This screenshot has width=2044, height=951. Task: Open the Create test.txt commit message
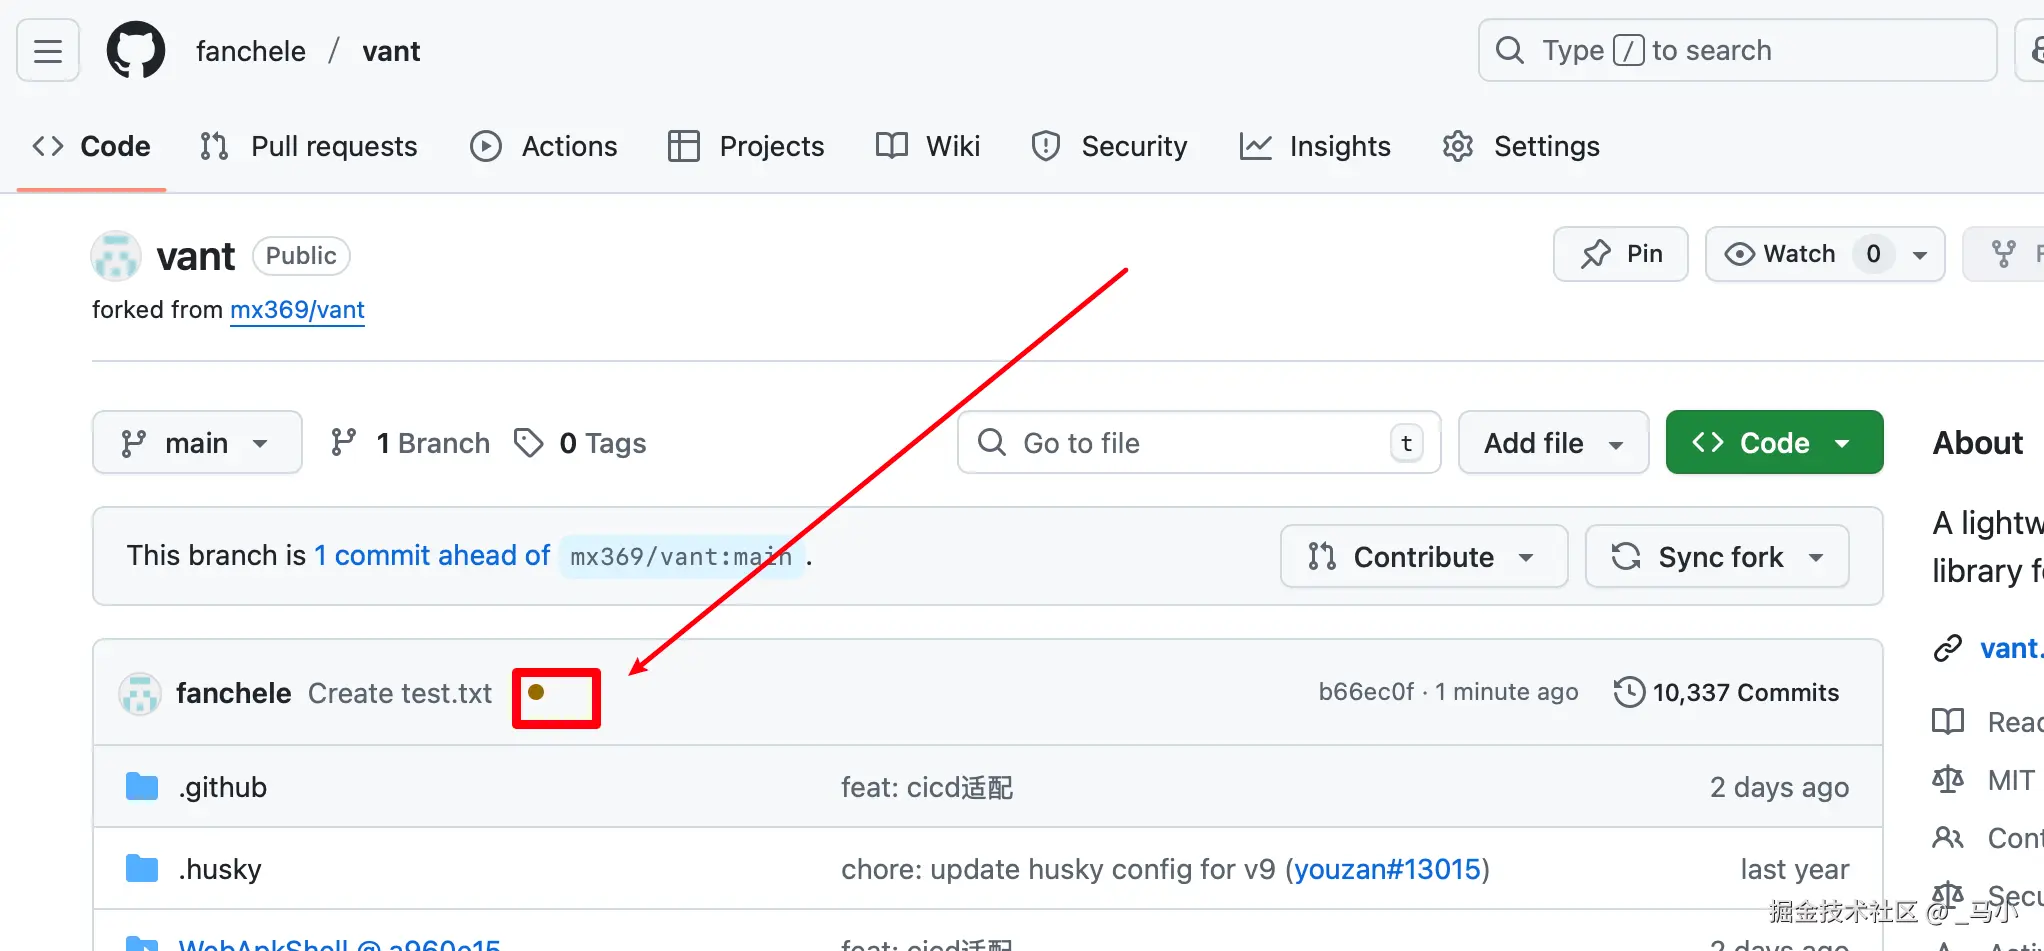(x=400, y=693)
